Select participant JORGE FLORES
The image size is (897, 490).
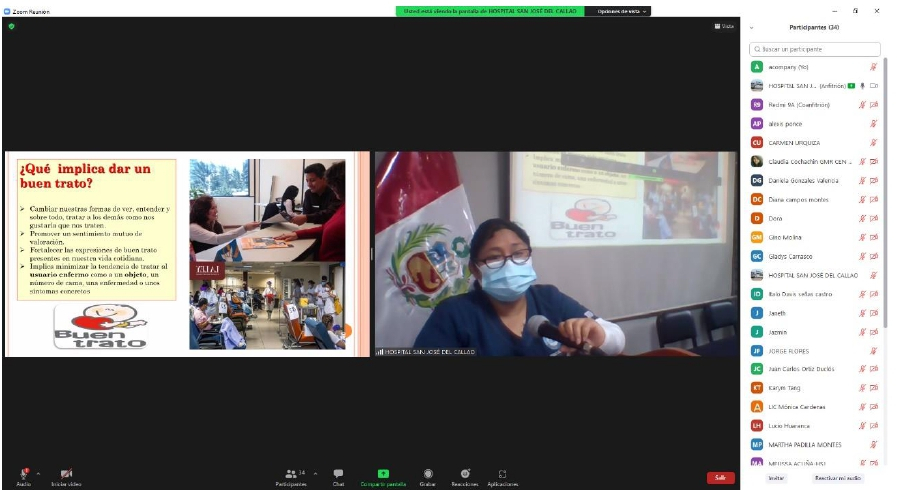tap(815, 351)
